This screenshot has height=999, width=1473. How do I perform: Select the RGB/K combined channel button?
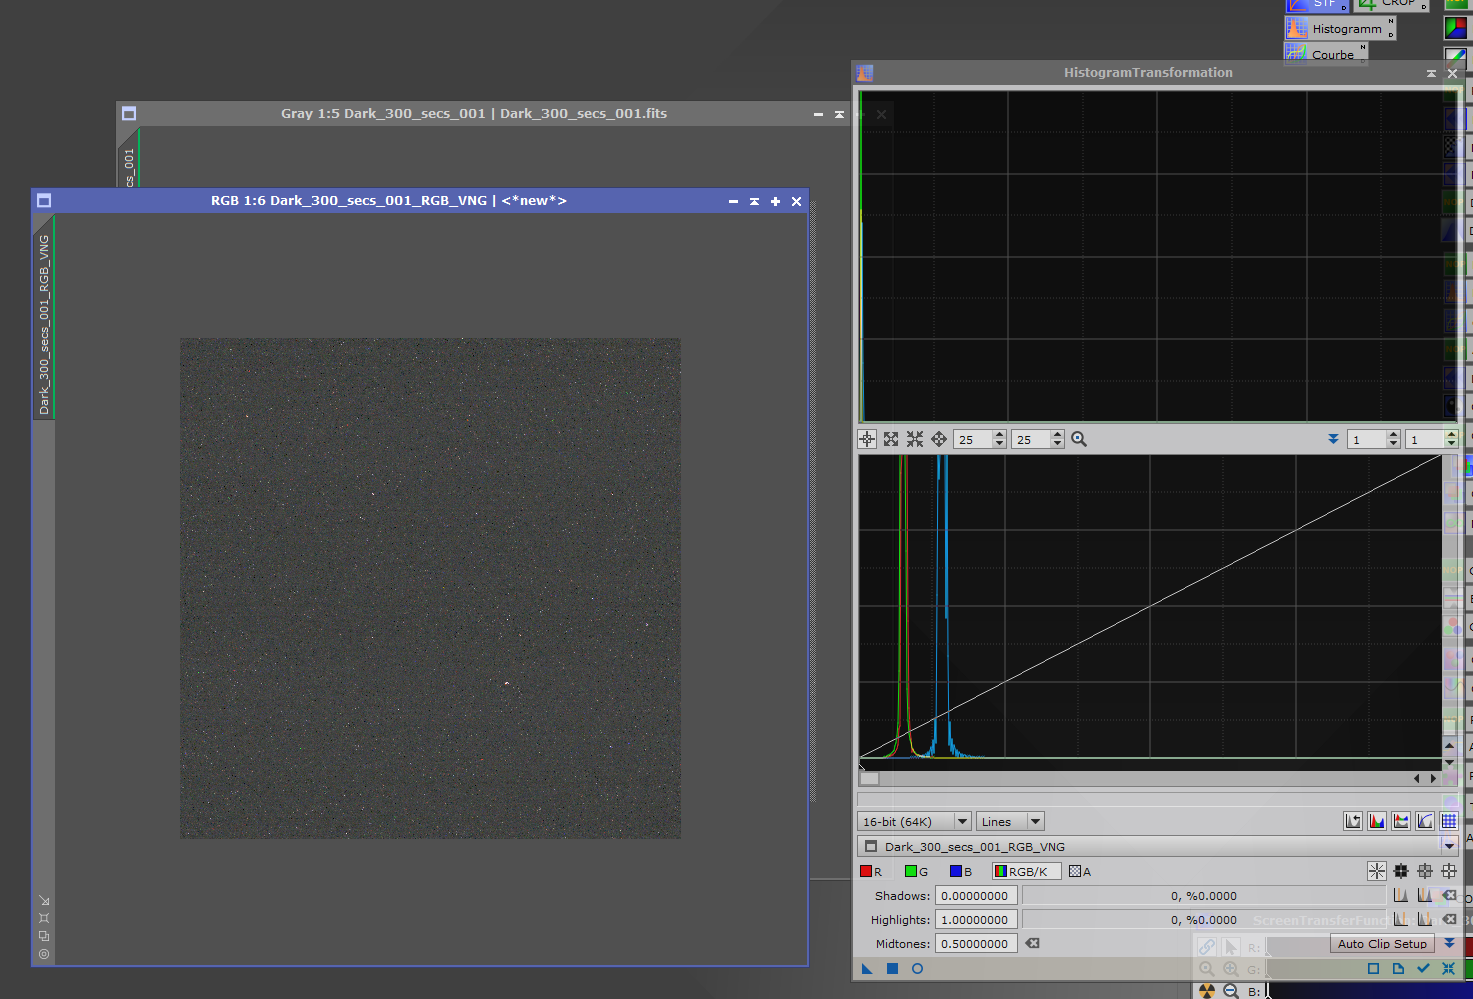(1026, 871)
